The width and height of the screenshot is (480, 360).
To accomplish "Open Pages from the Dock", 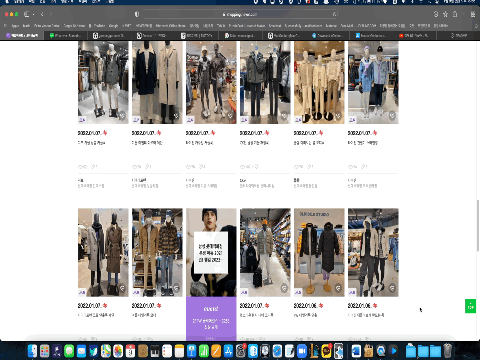I will [x=216, y=351].
